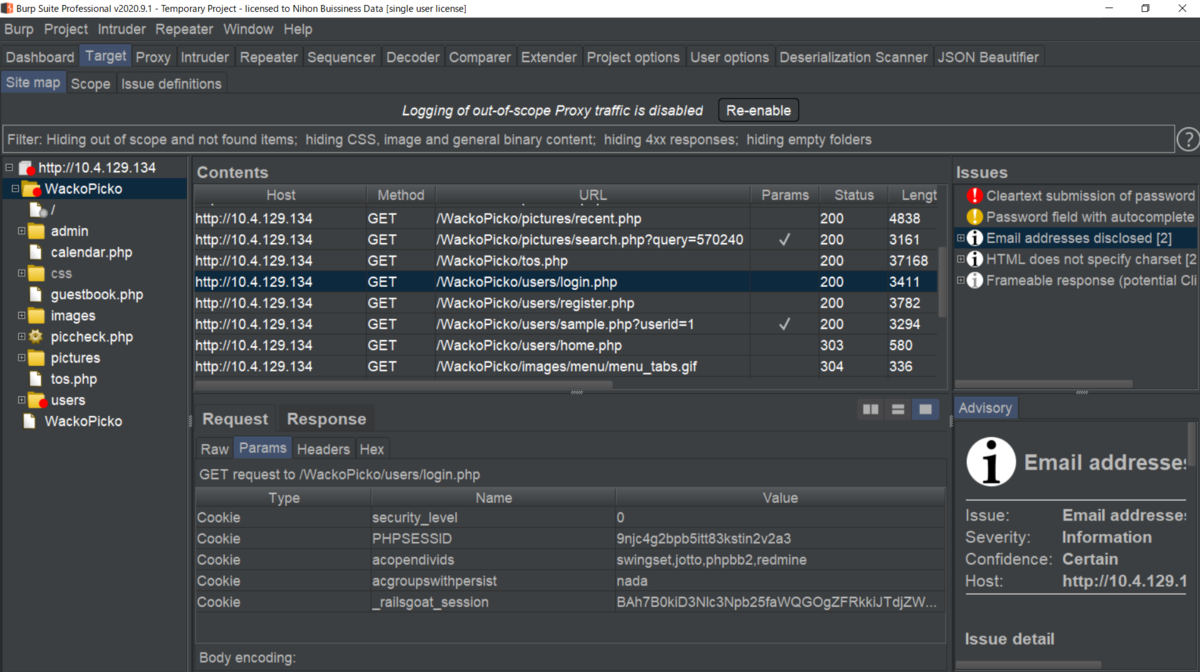Expand the users folder node
The image size is (1200, 672).
22,400
